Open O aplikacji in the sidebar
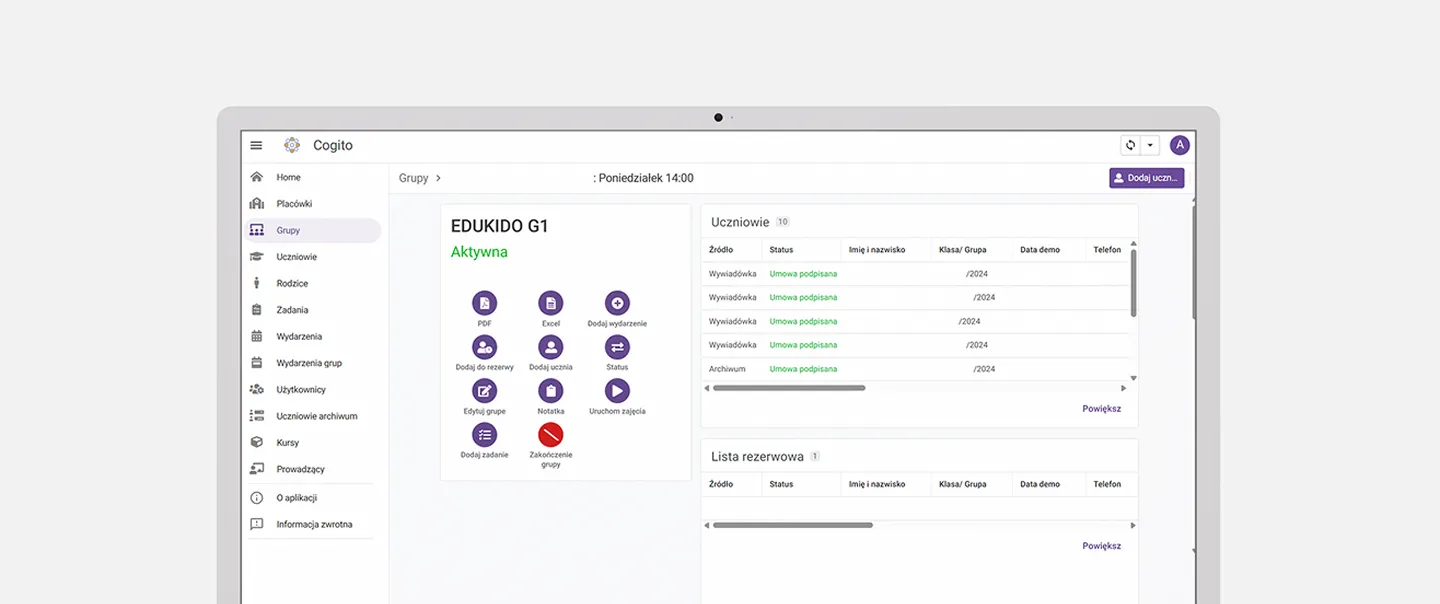 pyautogui.click(x=313, y=498)
